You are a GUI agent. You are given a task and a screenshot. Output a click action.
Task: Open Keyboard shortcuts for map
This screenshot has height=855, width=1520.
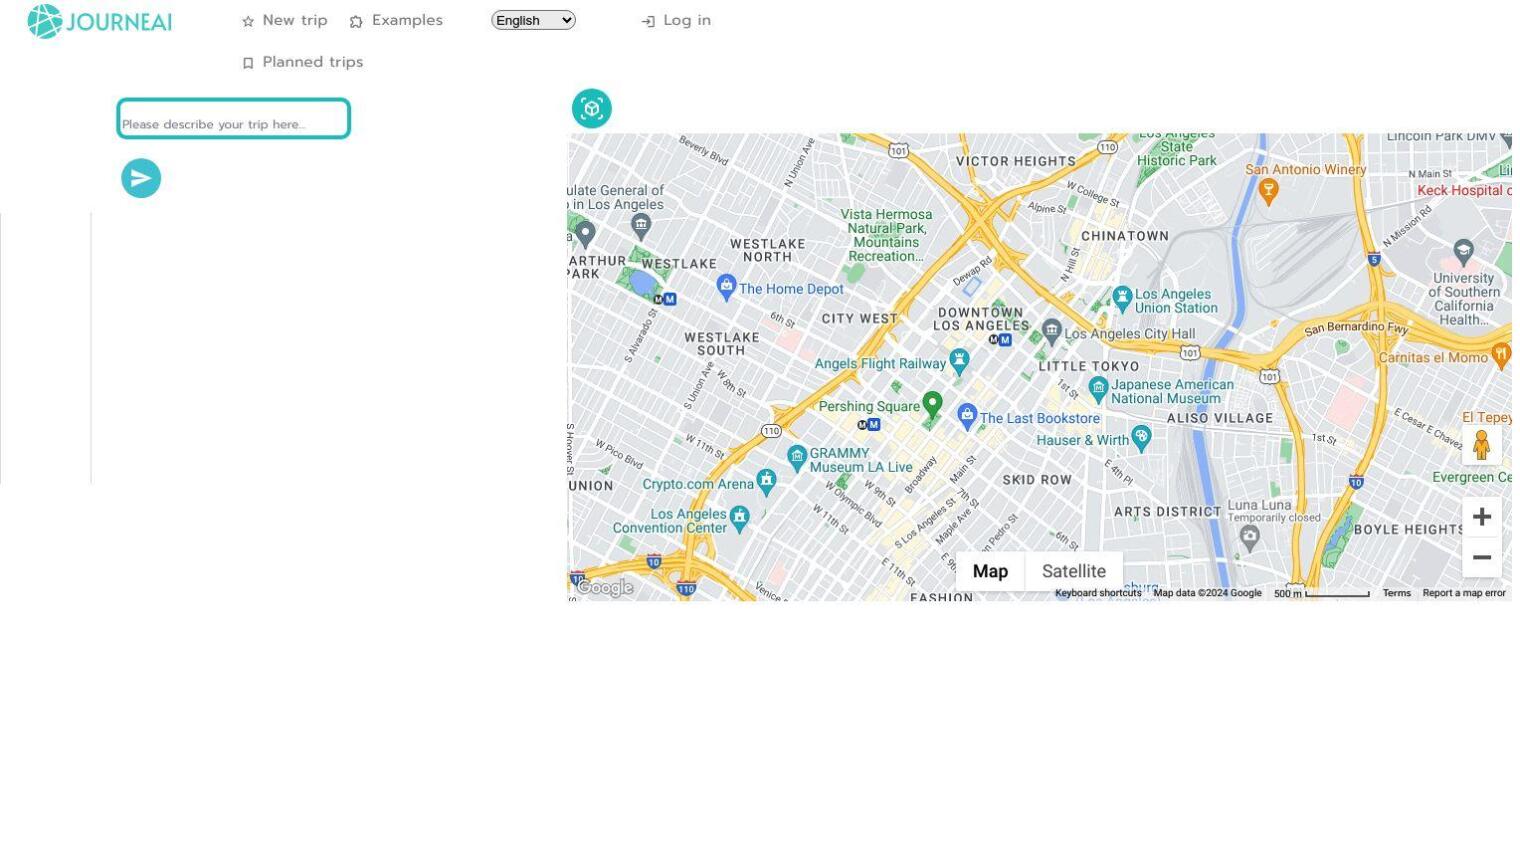click(x=1098, y=593)
